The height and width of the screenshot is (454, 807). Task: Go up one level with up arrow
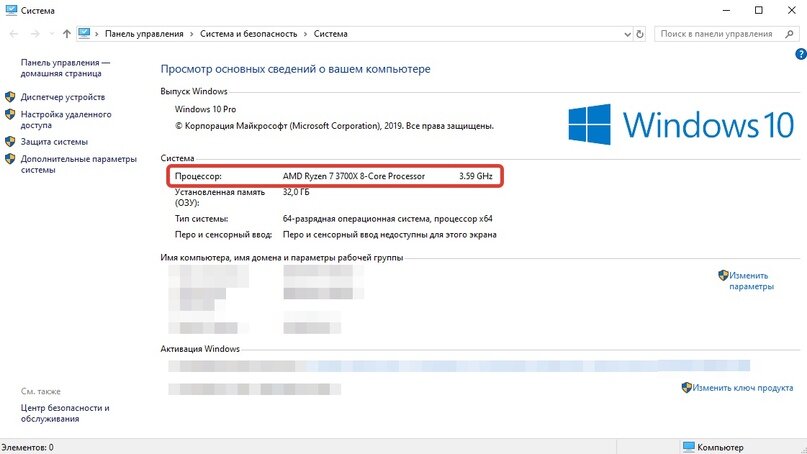coord(66,34)
